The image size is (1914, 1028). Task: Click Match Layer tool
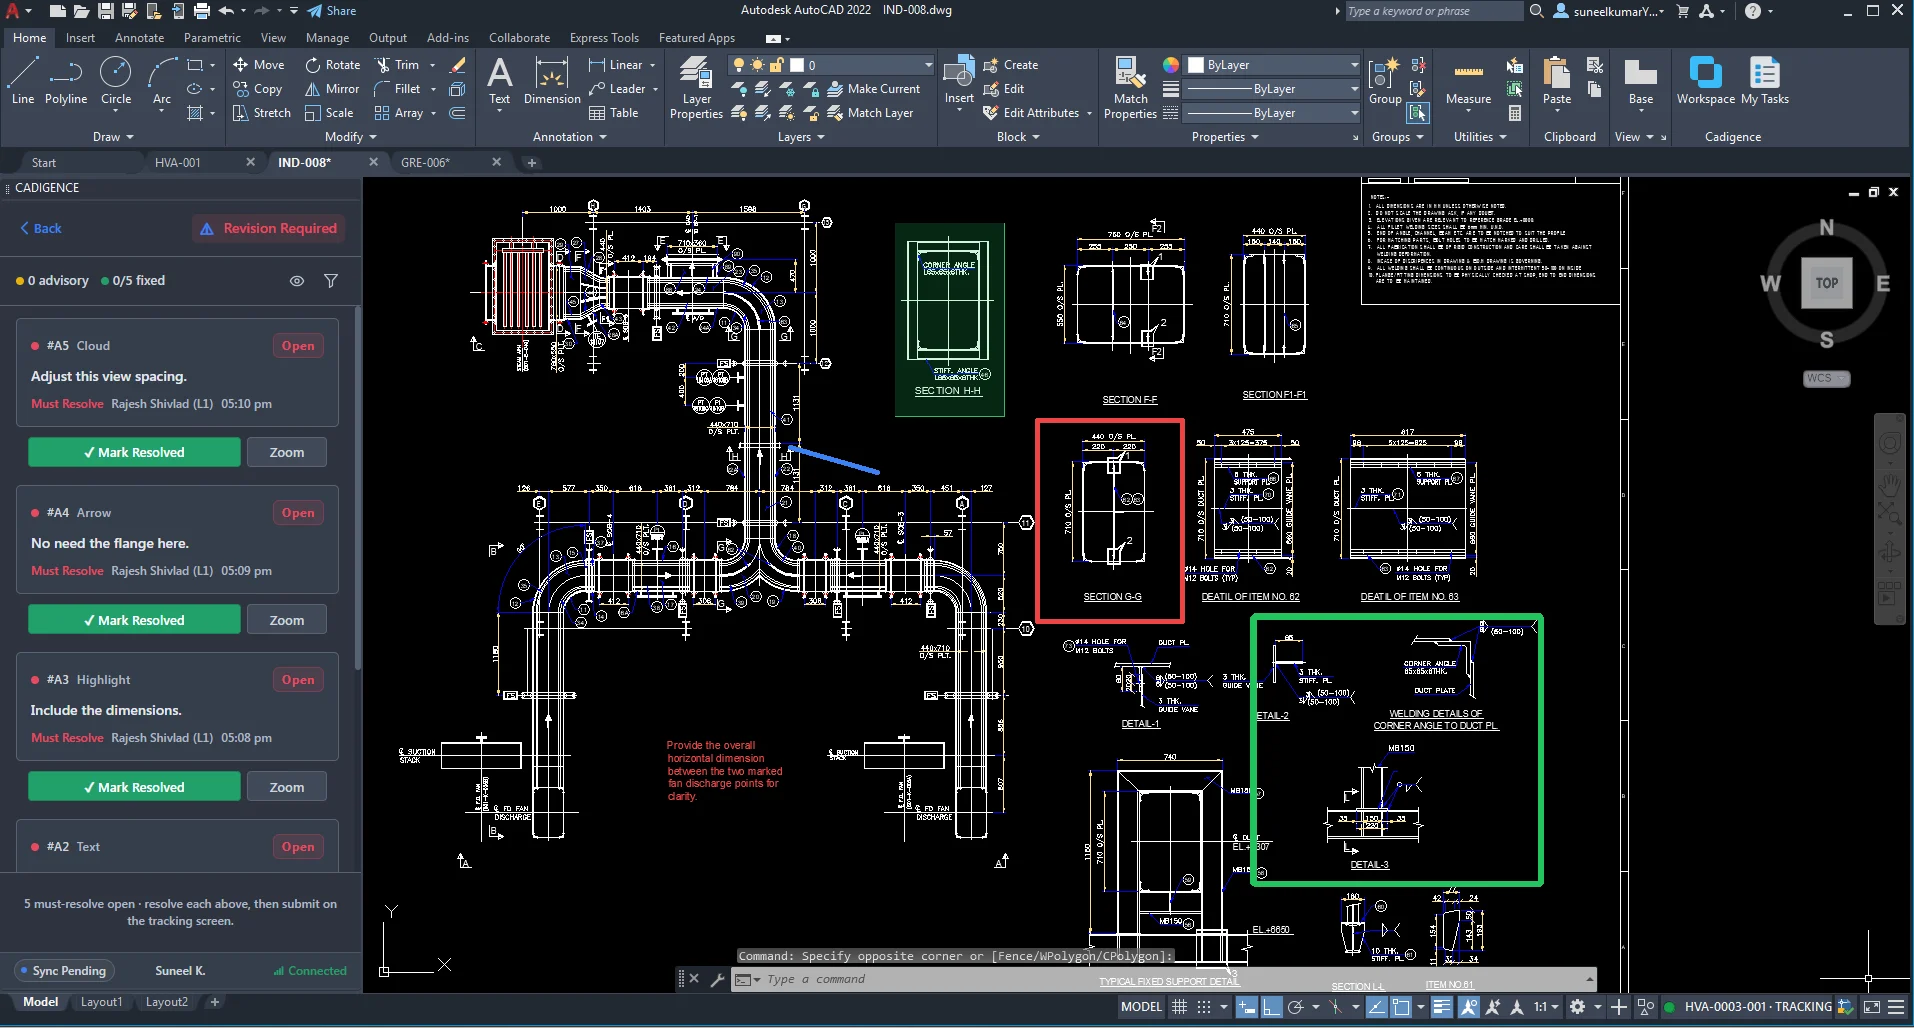(870, 113)
